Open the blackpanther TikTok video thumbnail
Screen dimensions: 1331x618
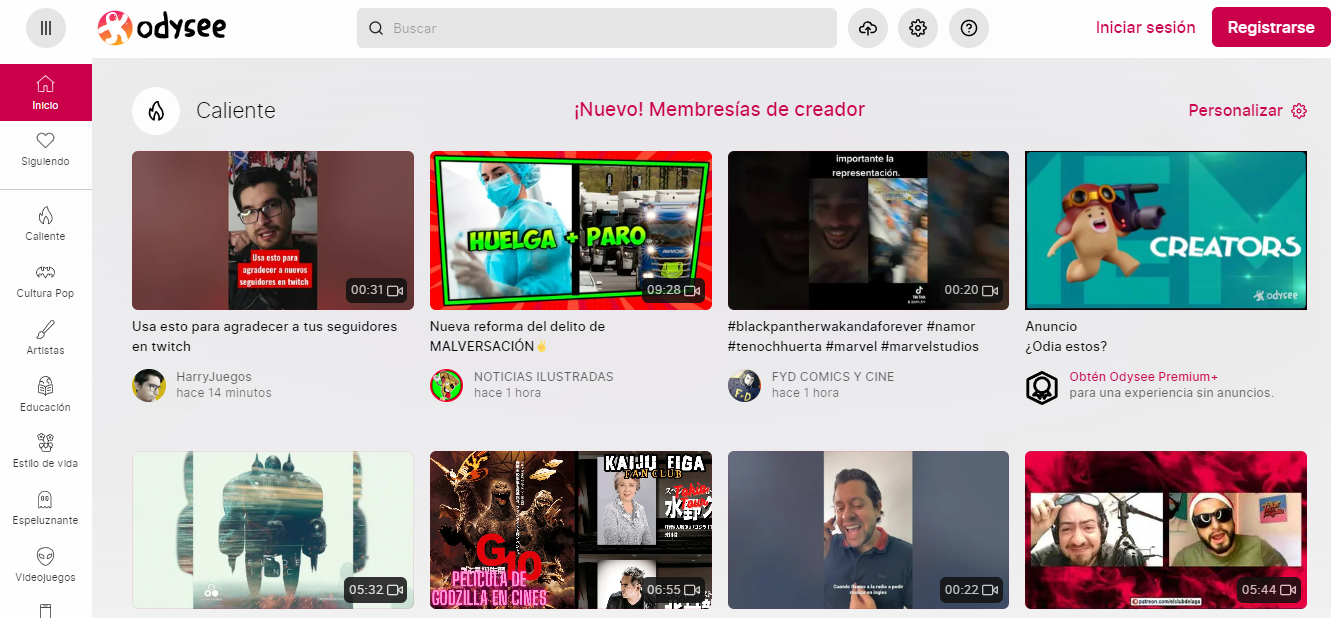(868, 230)
